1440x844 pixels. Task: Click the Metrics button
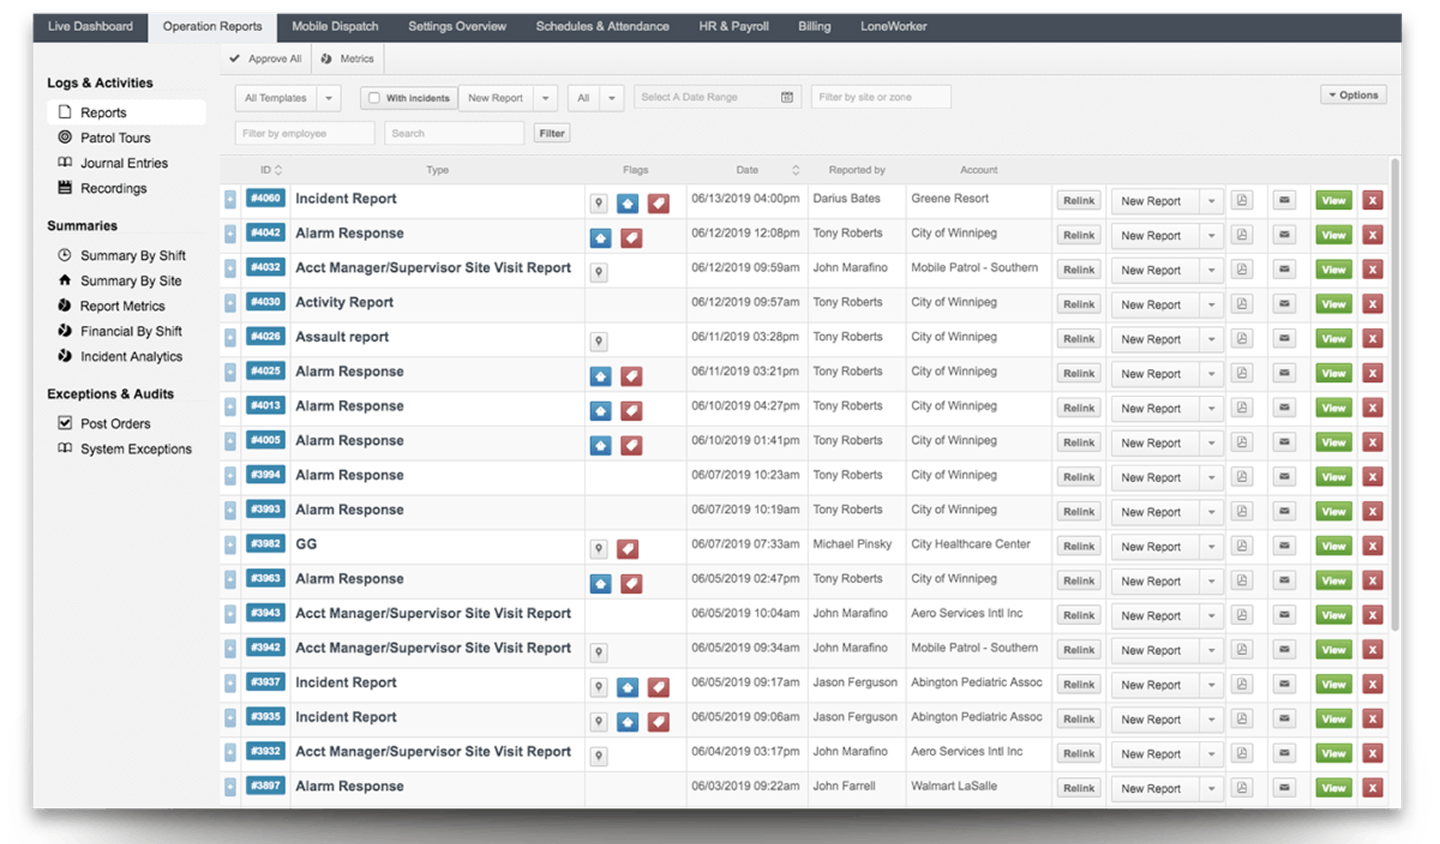coord(347,59)
